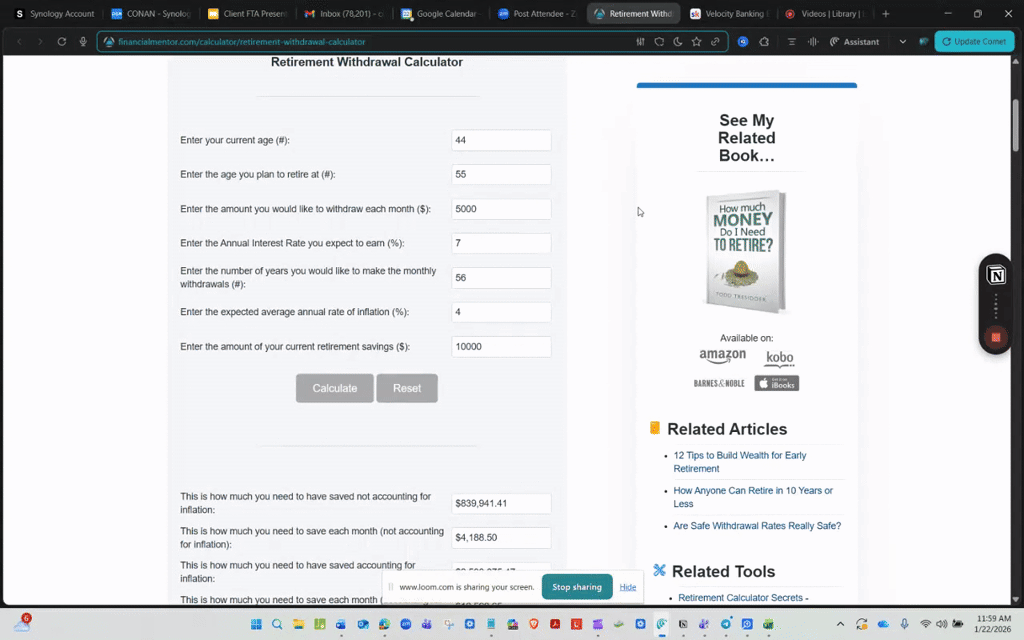1024x640 pixels.
Task: Open the Velocity Banking tab
Action: pyautogui.click(x=731, y=13)
